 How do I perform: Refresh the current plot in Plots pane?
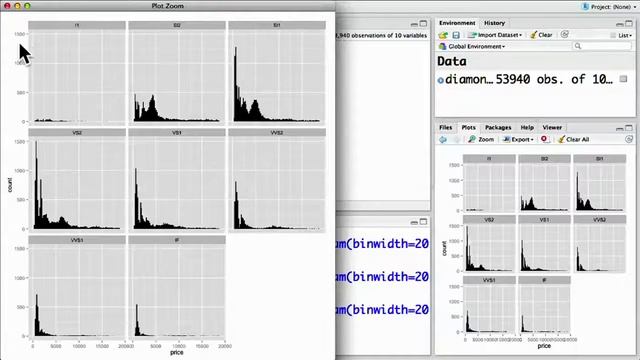pos(629,139)
